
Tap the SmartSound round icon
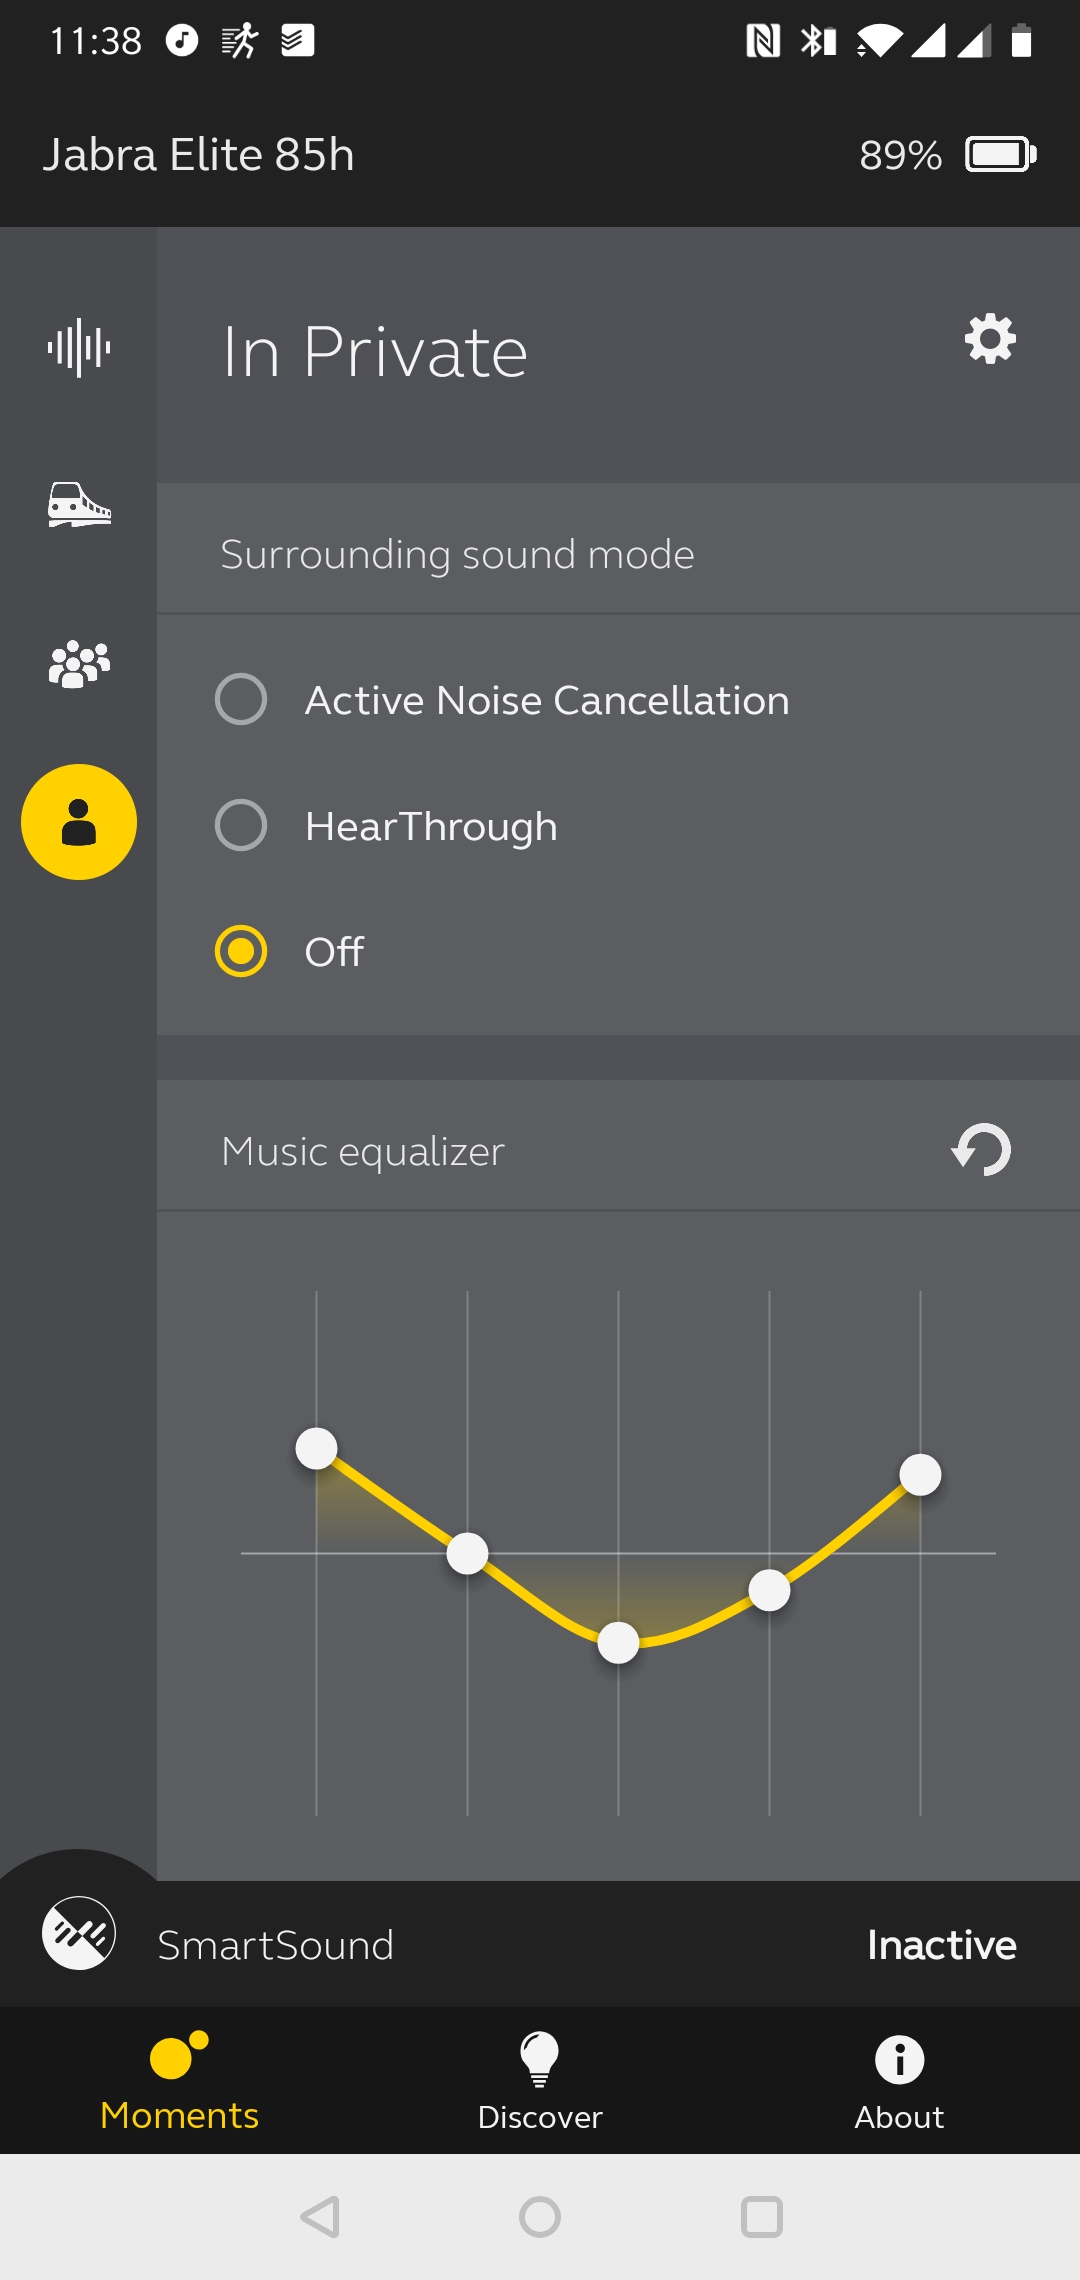pos(79,1933)
